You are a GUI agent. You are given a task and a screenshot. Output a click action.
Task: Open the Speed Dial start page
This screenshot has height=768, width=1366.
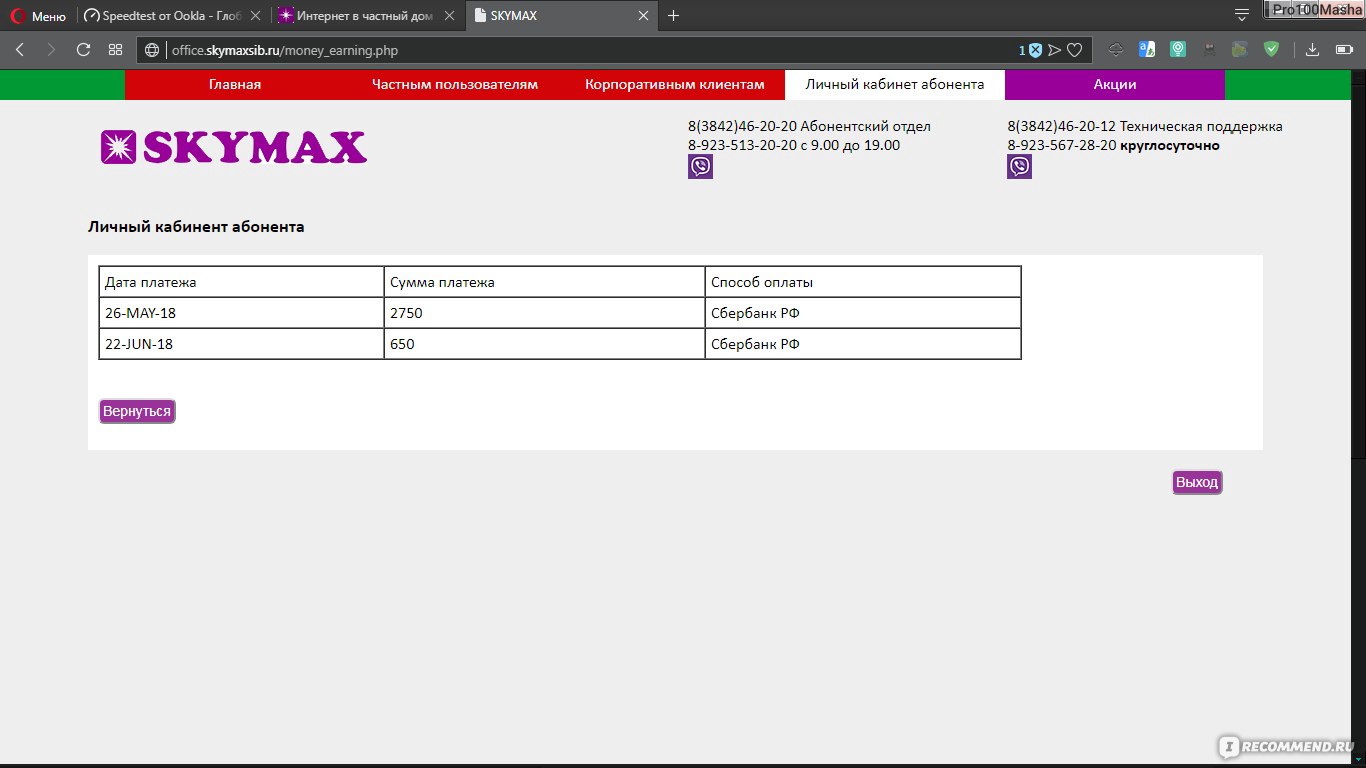point(115,50)
